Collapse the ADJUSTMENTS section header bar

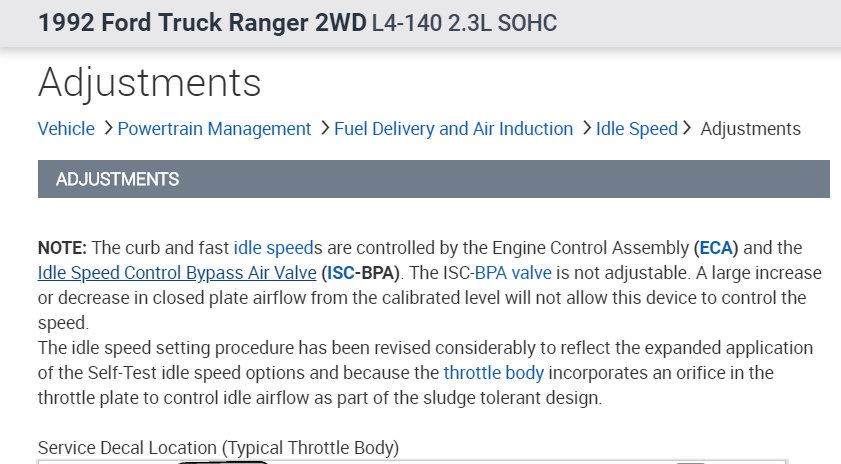point(433,180)
